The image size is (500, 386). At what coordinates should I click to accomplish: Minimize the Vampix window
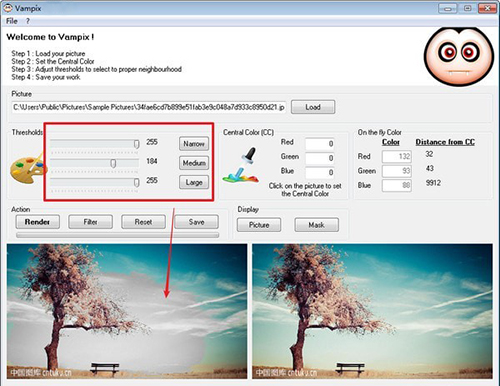point(447,8)
